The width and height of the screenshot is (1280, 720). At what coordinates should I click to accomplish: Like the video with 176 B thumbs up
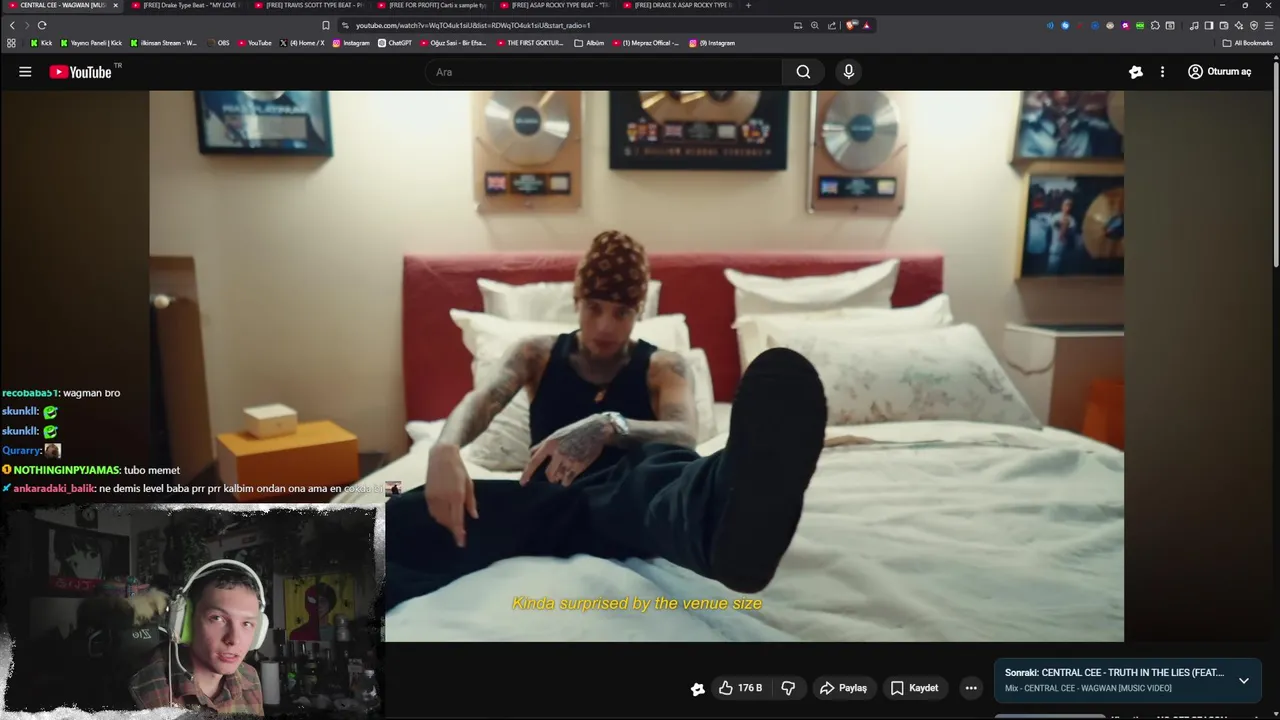point(740,688)
